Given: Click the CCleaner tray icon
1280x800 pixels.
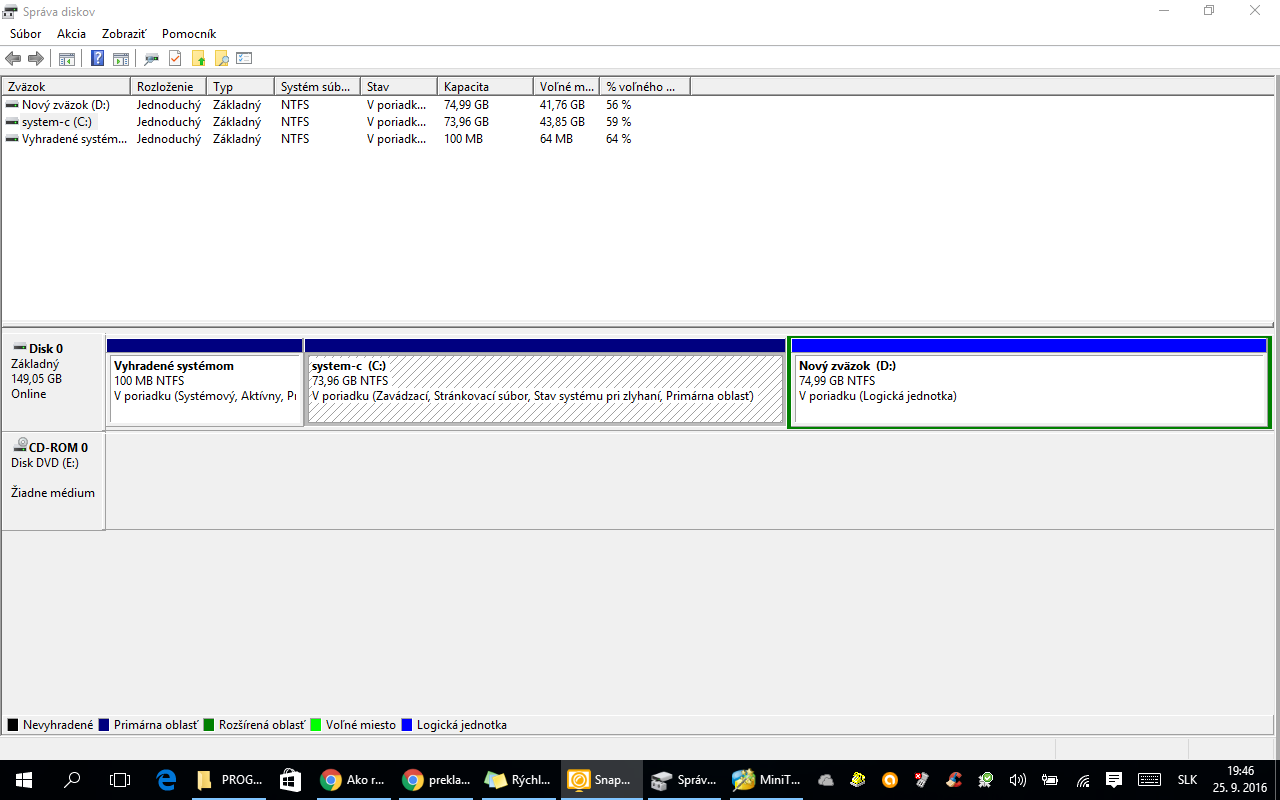Looking at the screenshot, I should click(954, 780).
